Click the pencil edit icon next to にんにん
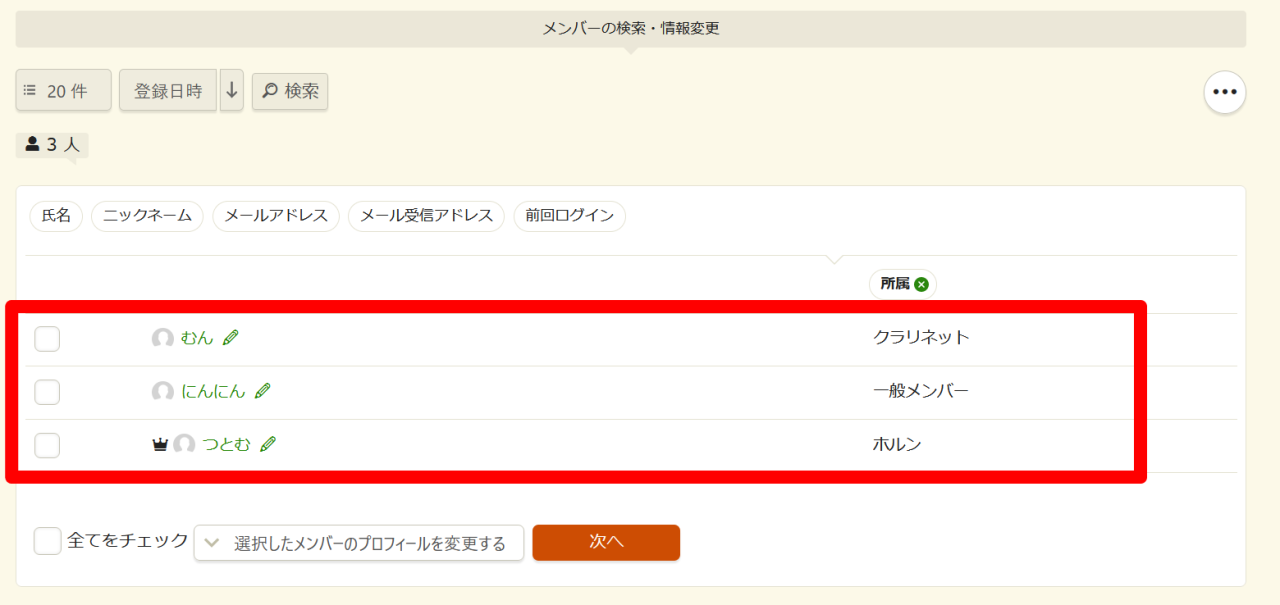1280x605 pixels. click(263, 391)
